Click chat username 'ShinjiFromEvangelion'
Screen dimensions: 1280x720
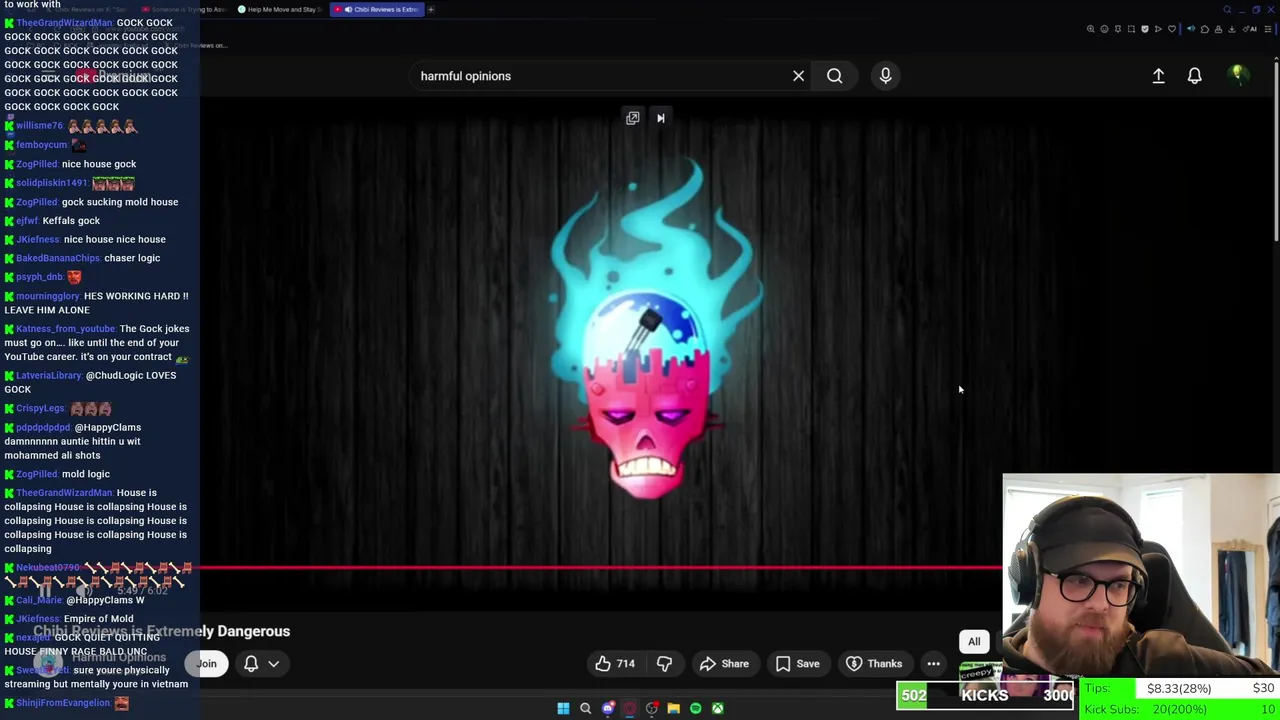point(63,703)
